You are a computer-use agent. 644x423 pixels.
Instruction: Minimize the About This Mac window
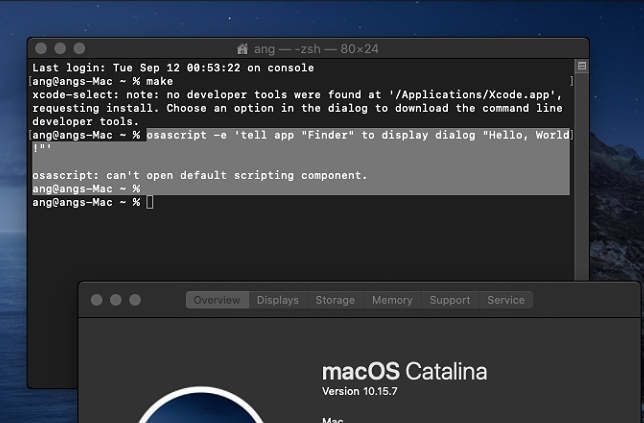116,300
